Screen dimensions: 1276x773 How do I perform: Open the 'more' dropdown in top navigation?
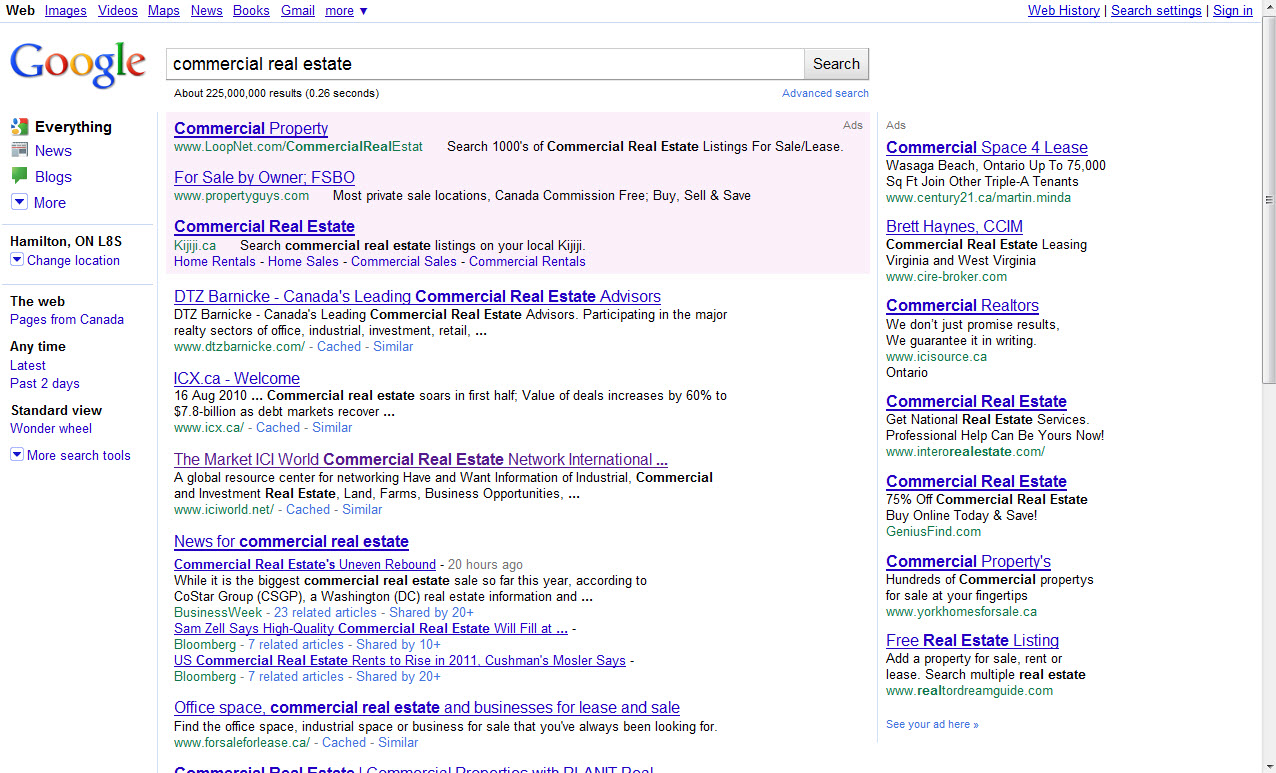pyautogui.click(x=346, y=10)
